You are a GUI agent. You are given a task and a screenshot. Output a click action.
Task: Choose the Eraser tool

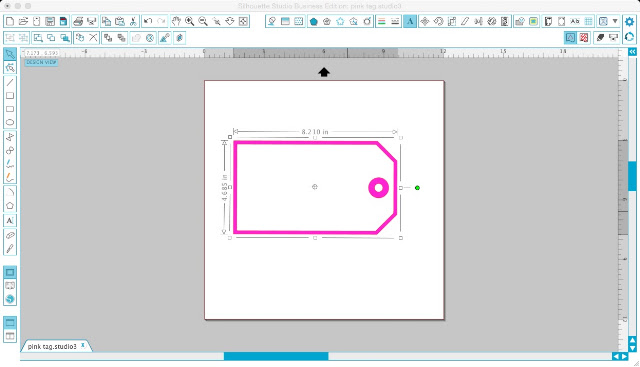pyautogui.click(x=10, y=235)
